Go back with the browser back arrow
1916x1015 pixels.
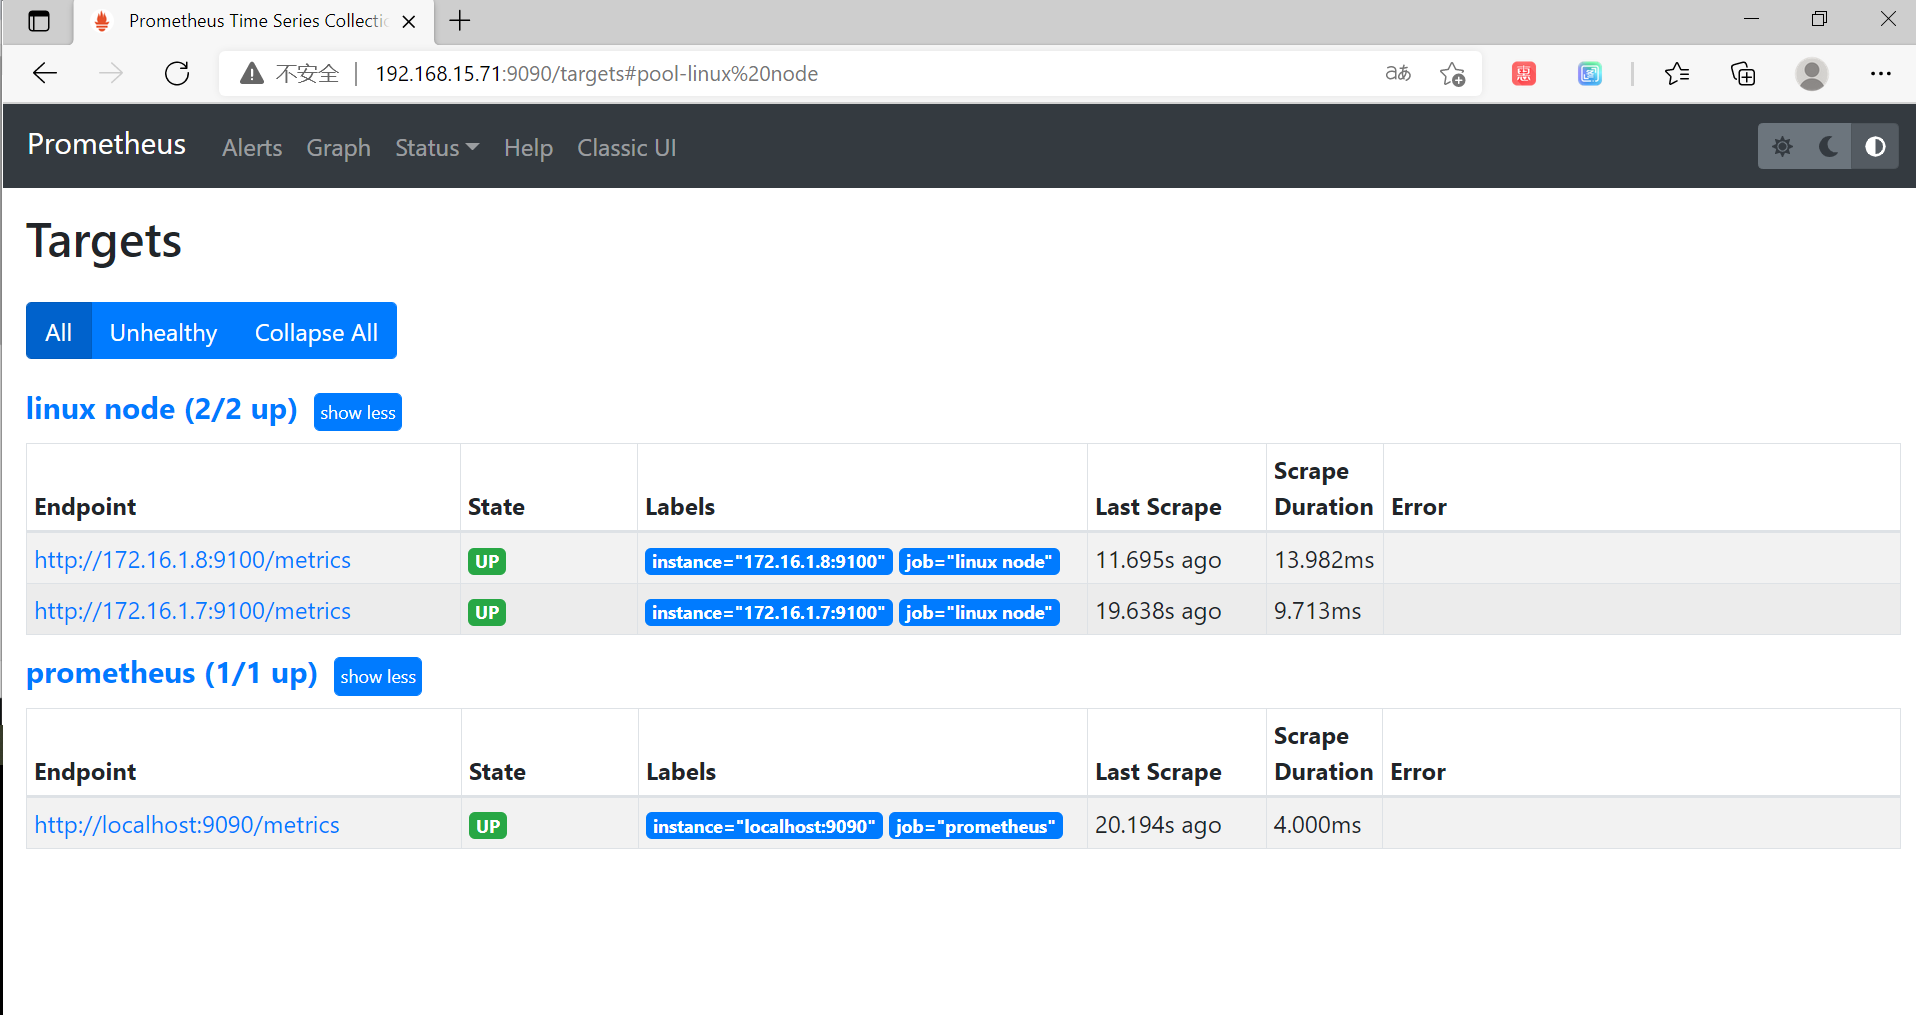45,73
